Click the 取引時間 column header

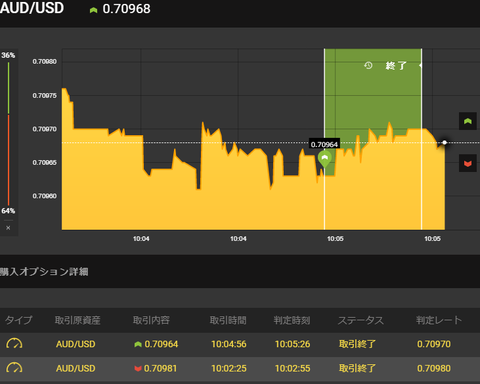228,320
